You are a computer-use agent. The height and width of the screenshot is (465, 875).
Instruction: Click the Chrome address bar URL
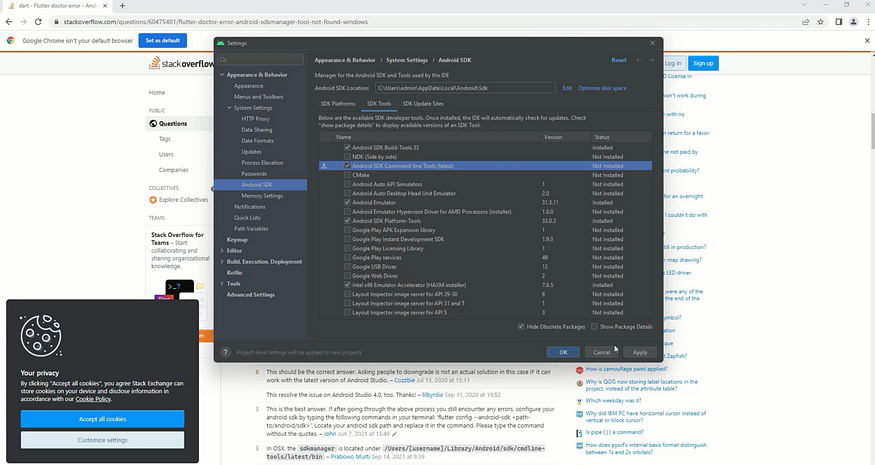[x=215, y=22]
